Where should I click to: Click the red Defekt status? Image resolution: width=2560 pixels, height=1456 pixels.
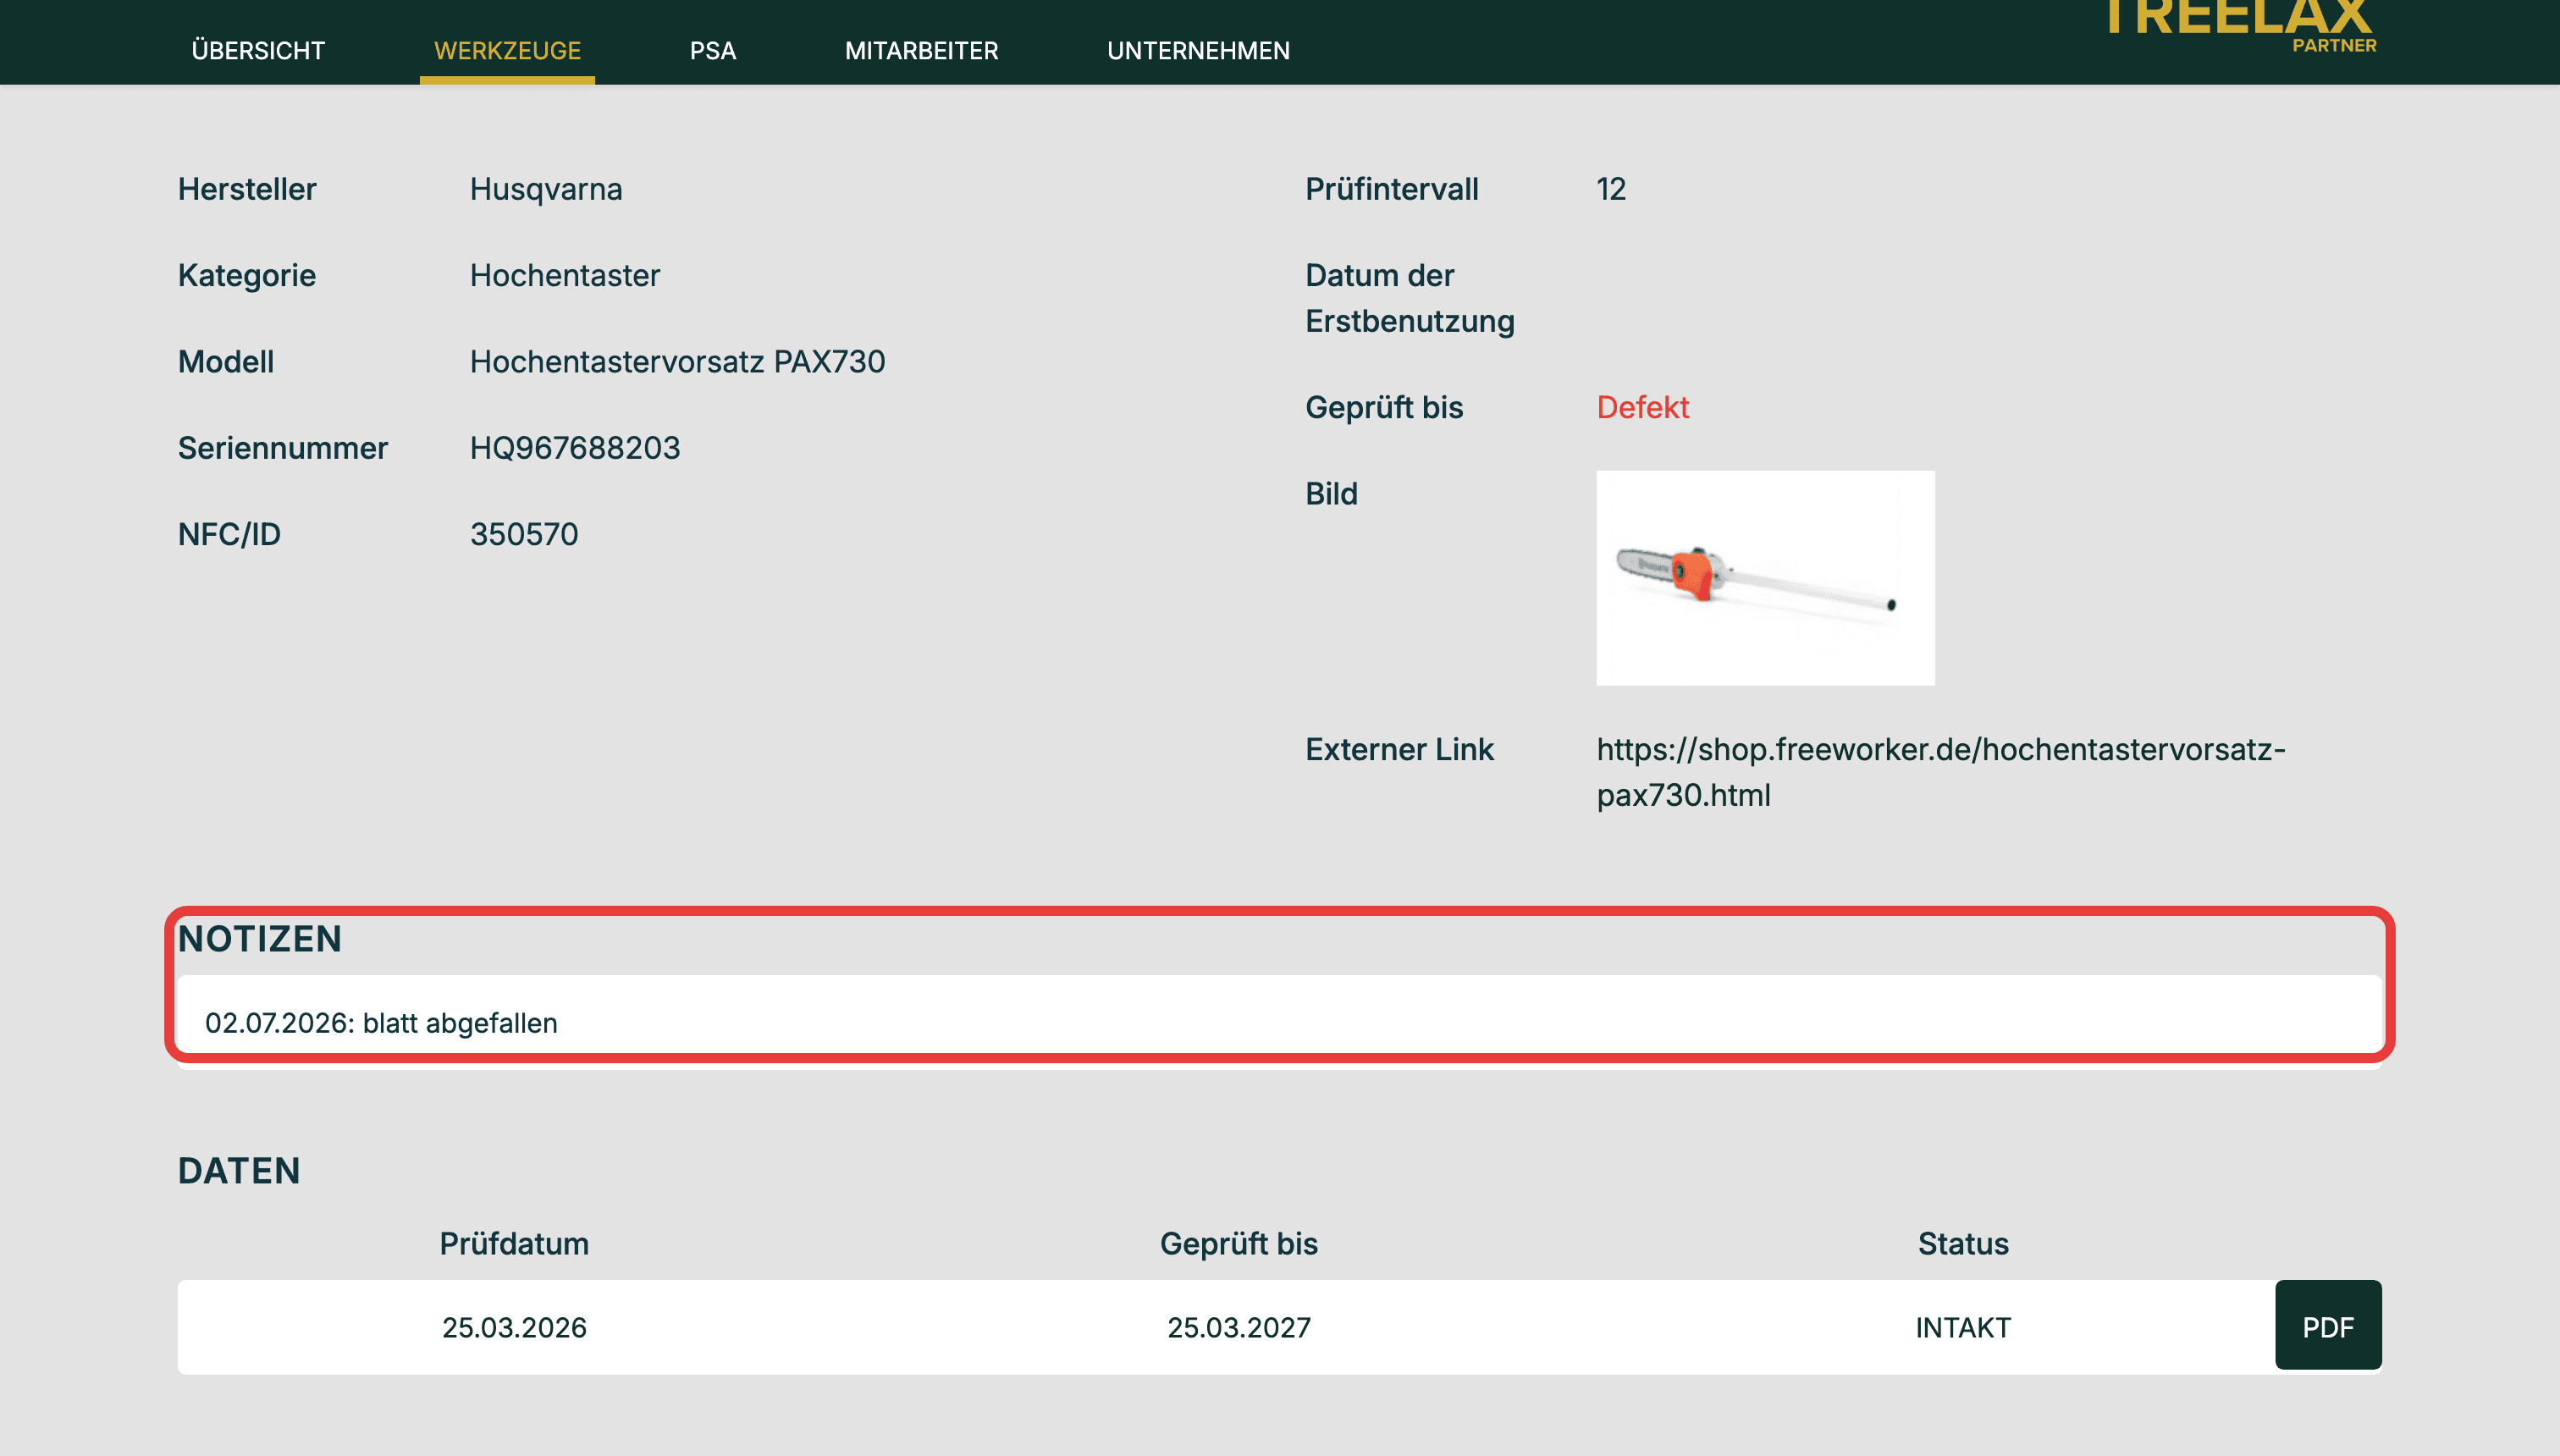pyautogui.click(x=1642, y=408)
